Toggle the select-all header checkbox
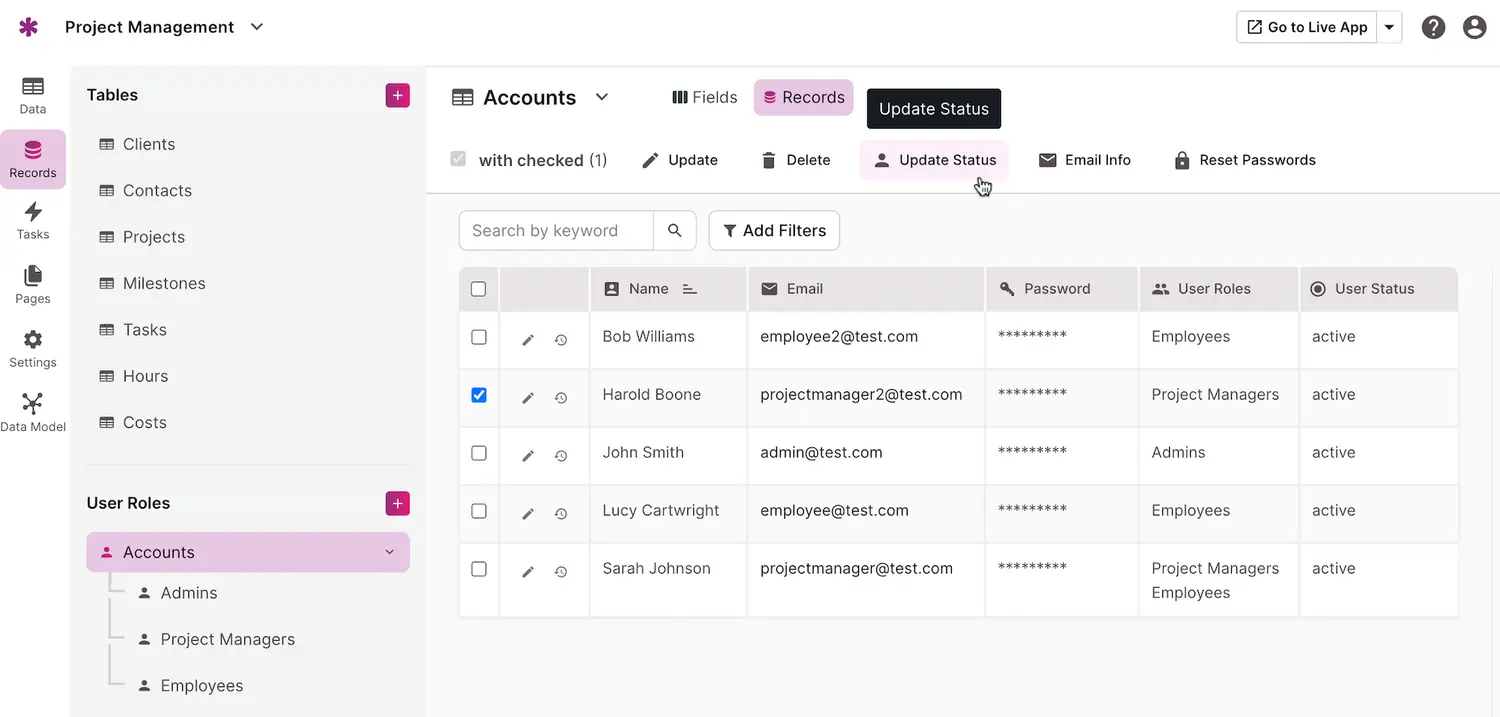Viewport: 1500px width, 717px height. click(479, 289)
